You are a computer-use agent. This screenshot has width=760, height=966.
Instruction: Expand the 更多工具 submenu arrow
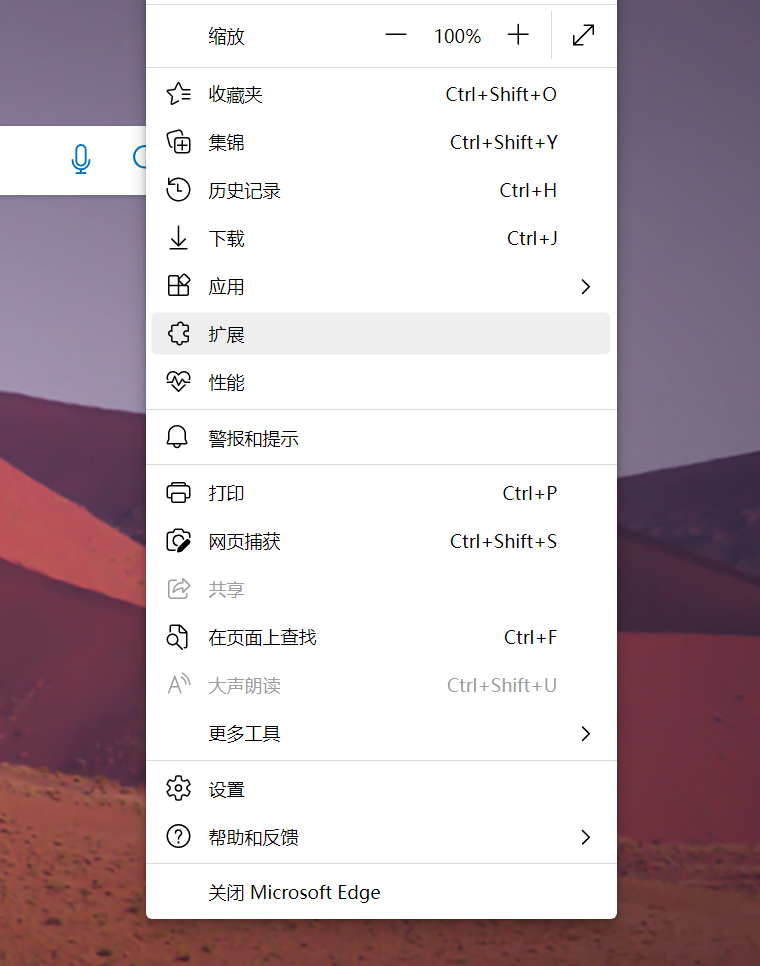click(x=585, y=734)
